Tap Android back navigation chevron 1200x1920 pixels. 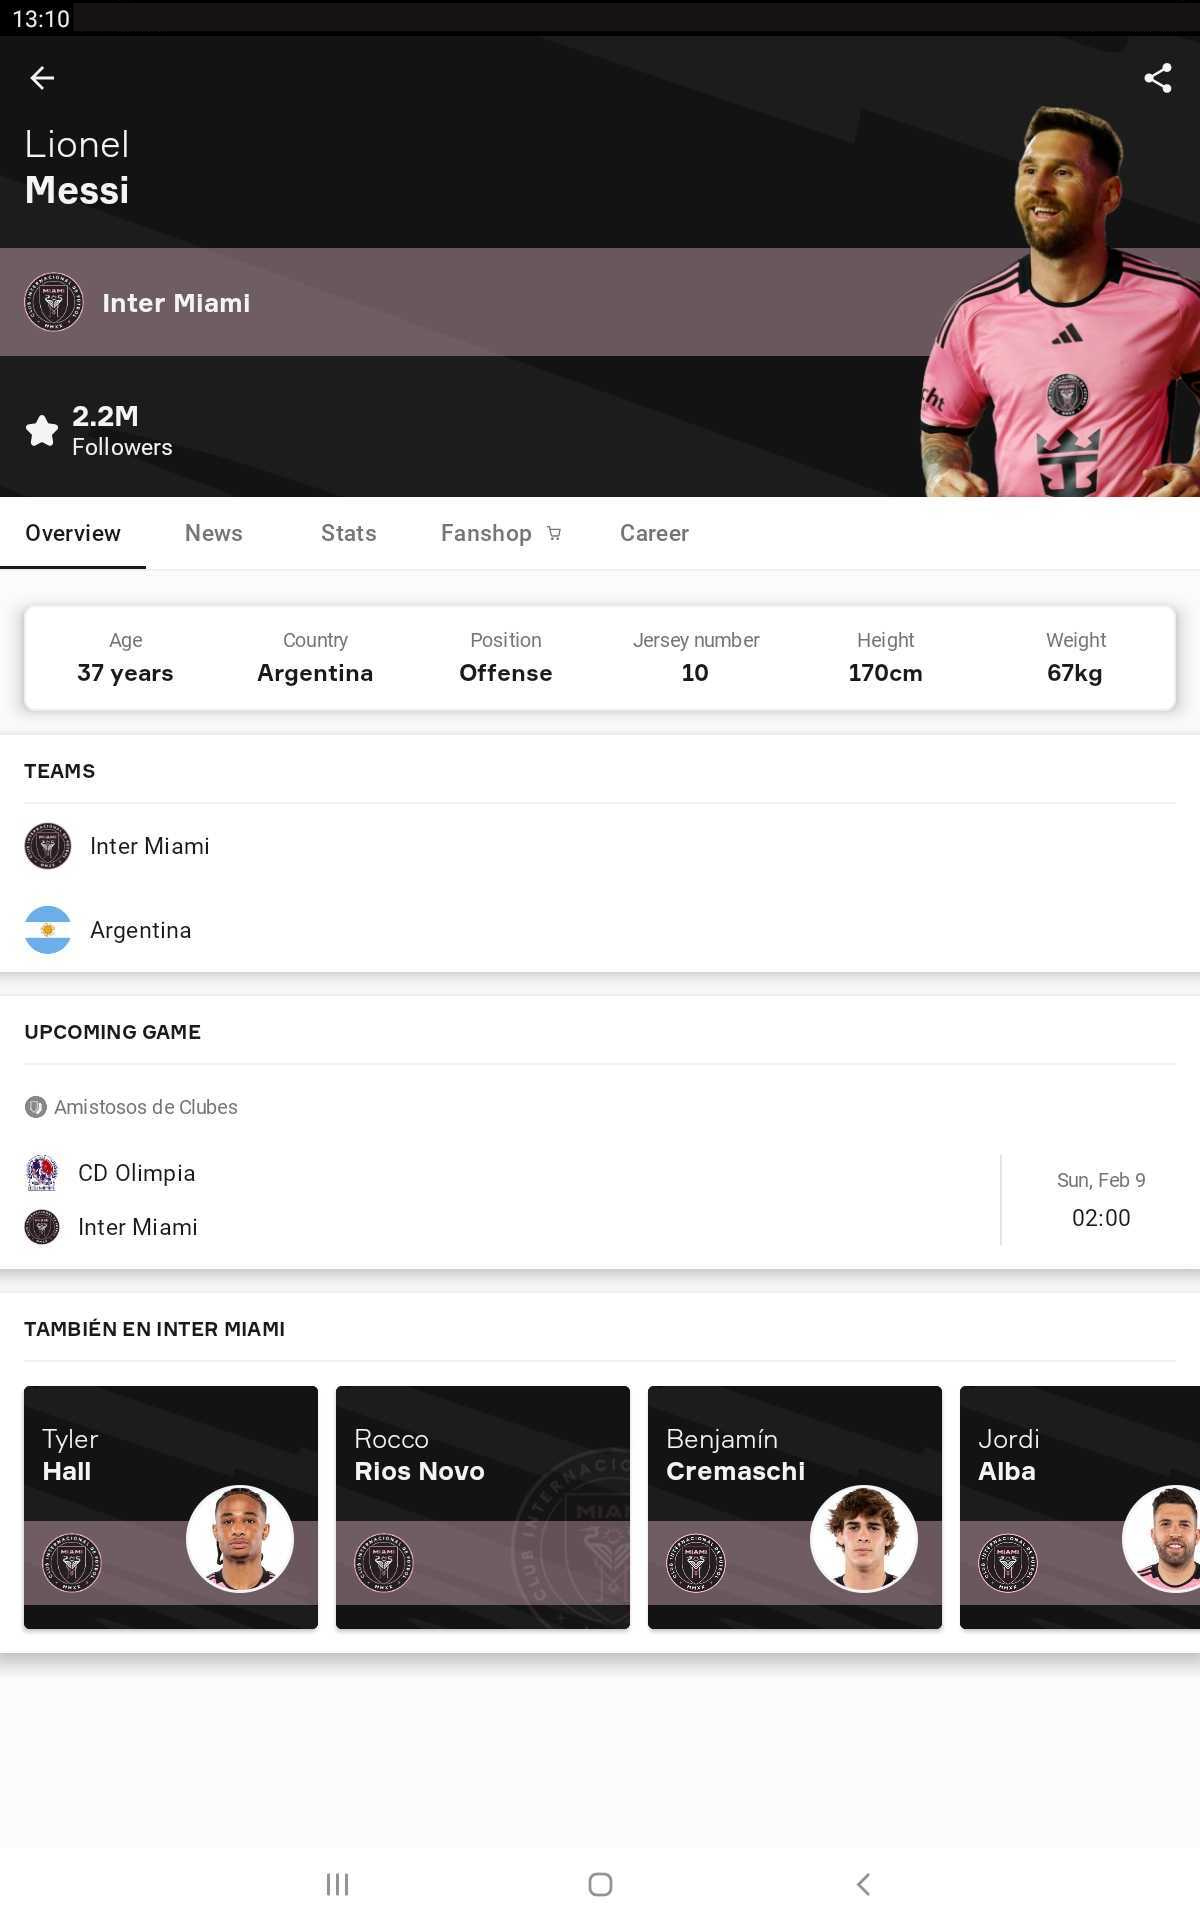(863, 1884)
